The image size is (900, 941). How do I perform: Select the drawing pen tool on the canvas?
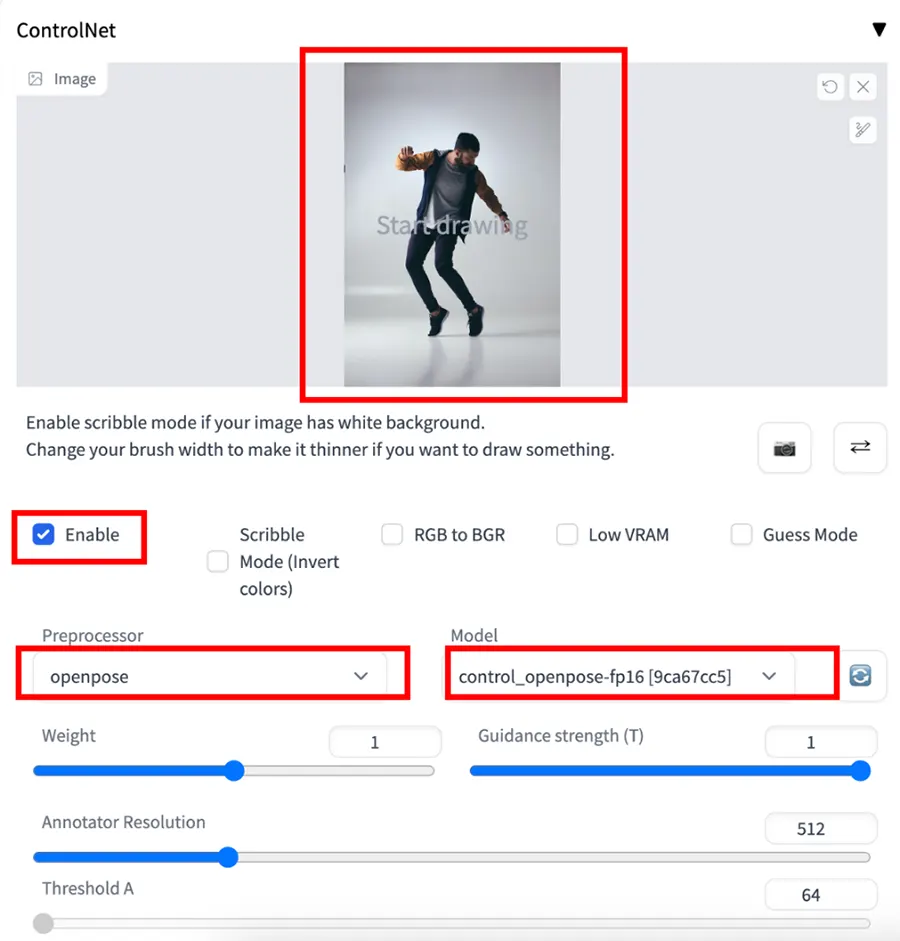tap(862, 130)
